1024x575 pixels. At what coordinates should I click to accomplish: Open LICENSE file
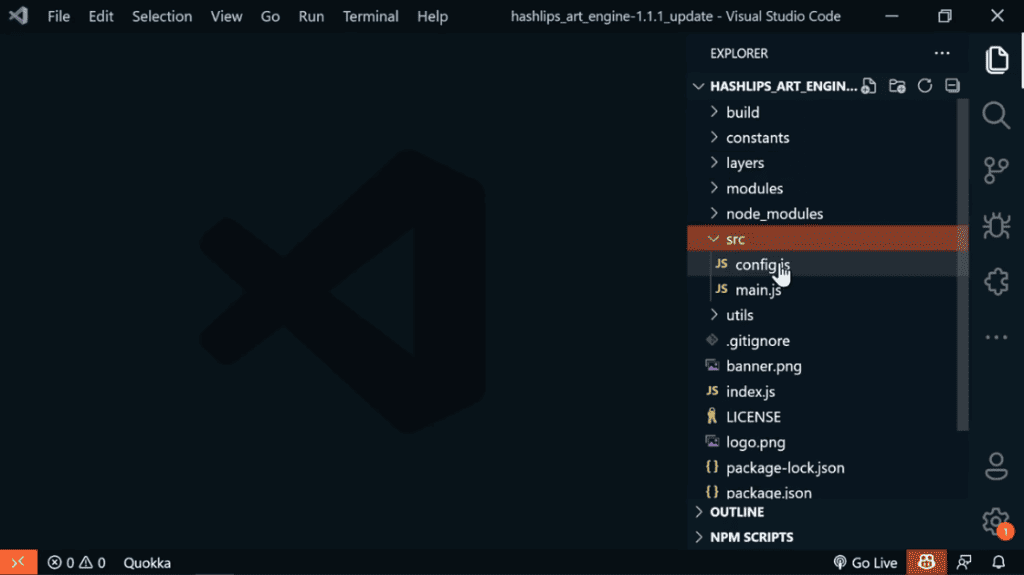(x=827, y=417)
